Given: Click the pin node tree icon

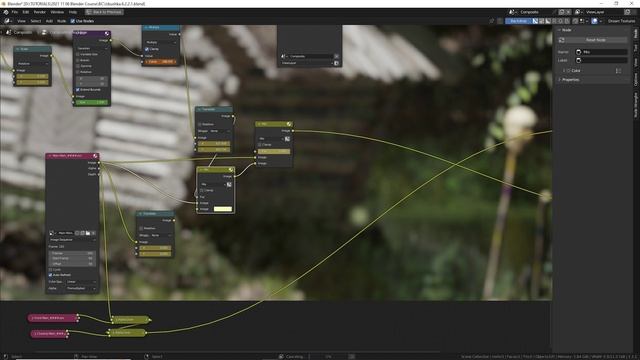Looking at the screenshot, I should pos(492,21).
